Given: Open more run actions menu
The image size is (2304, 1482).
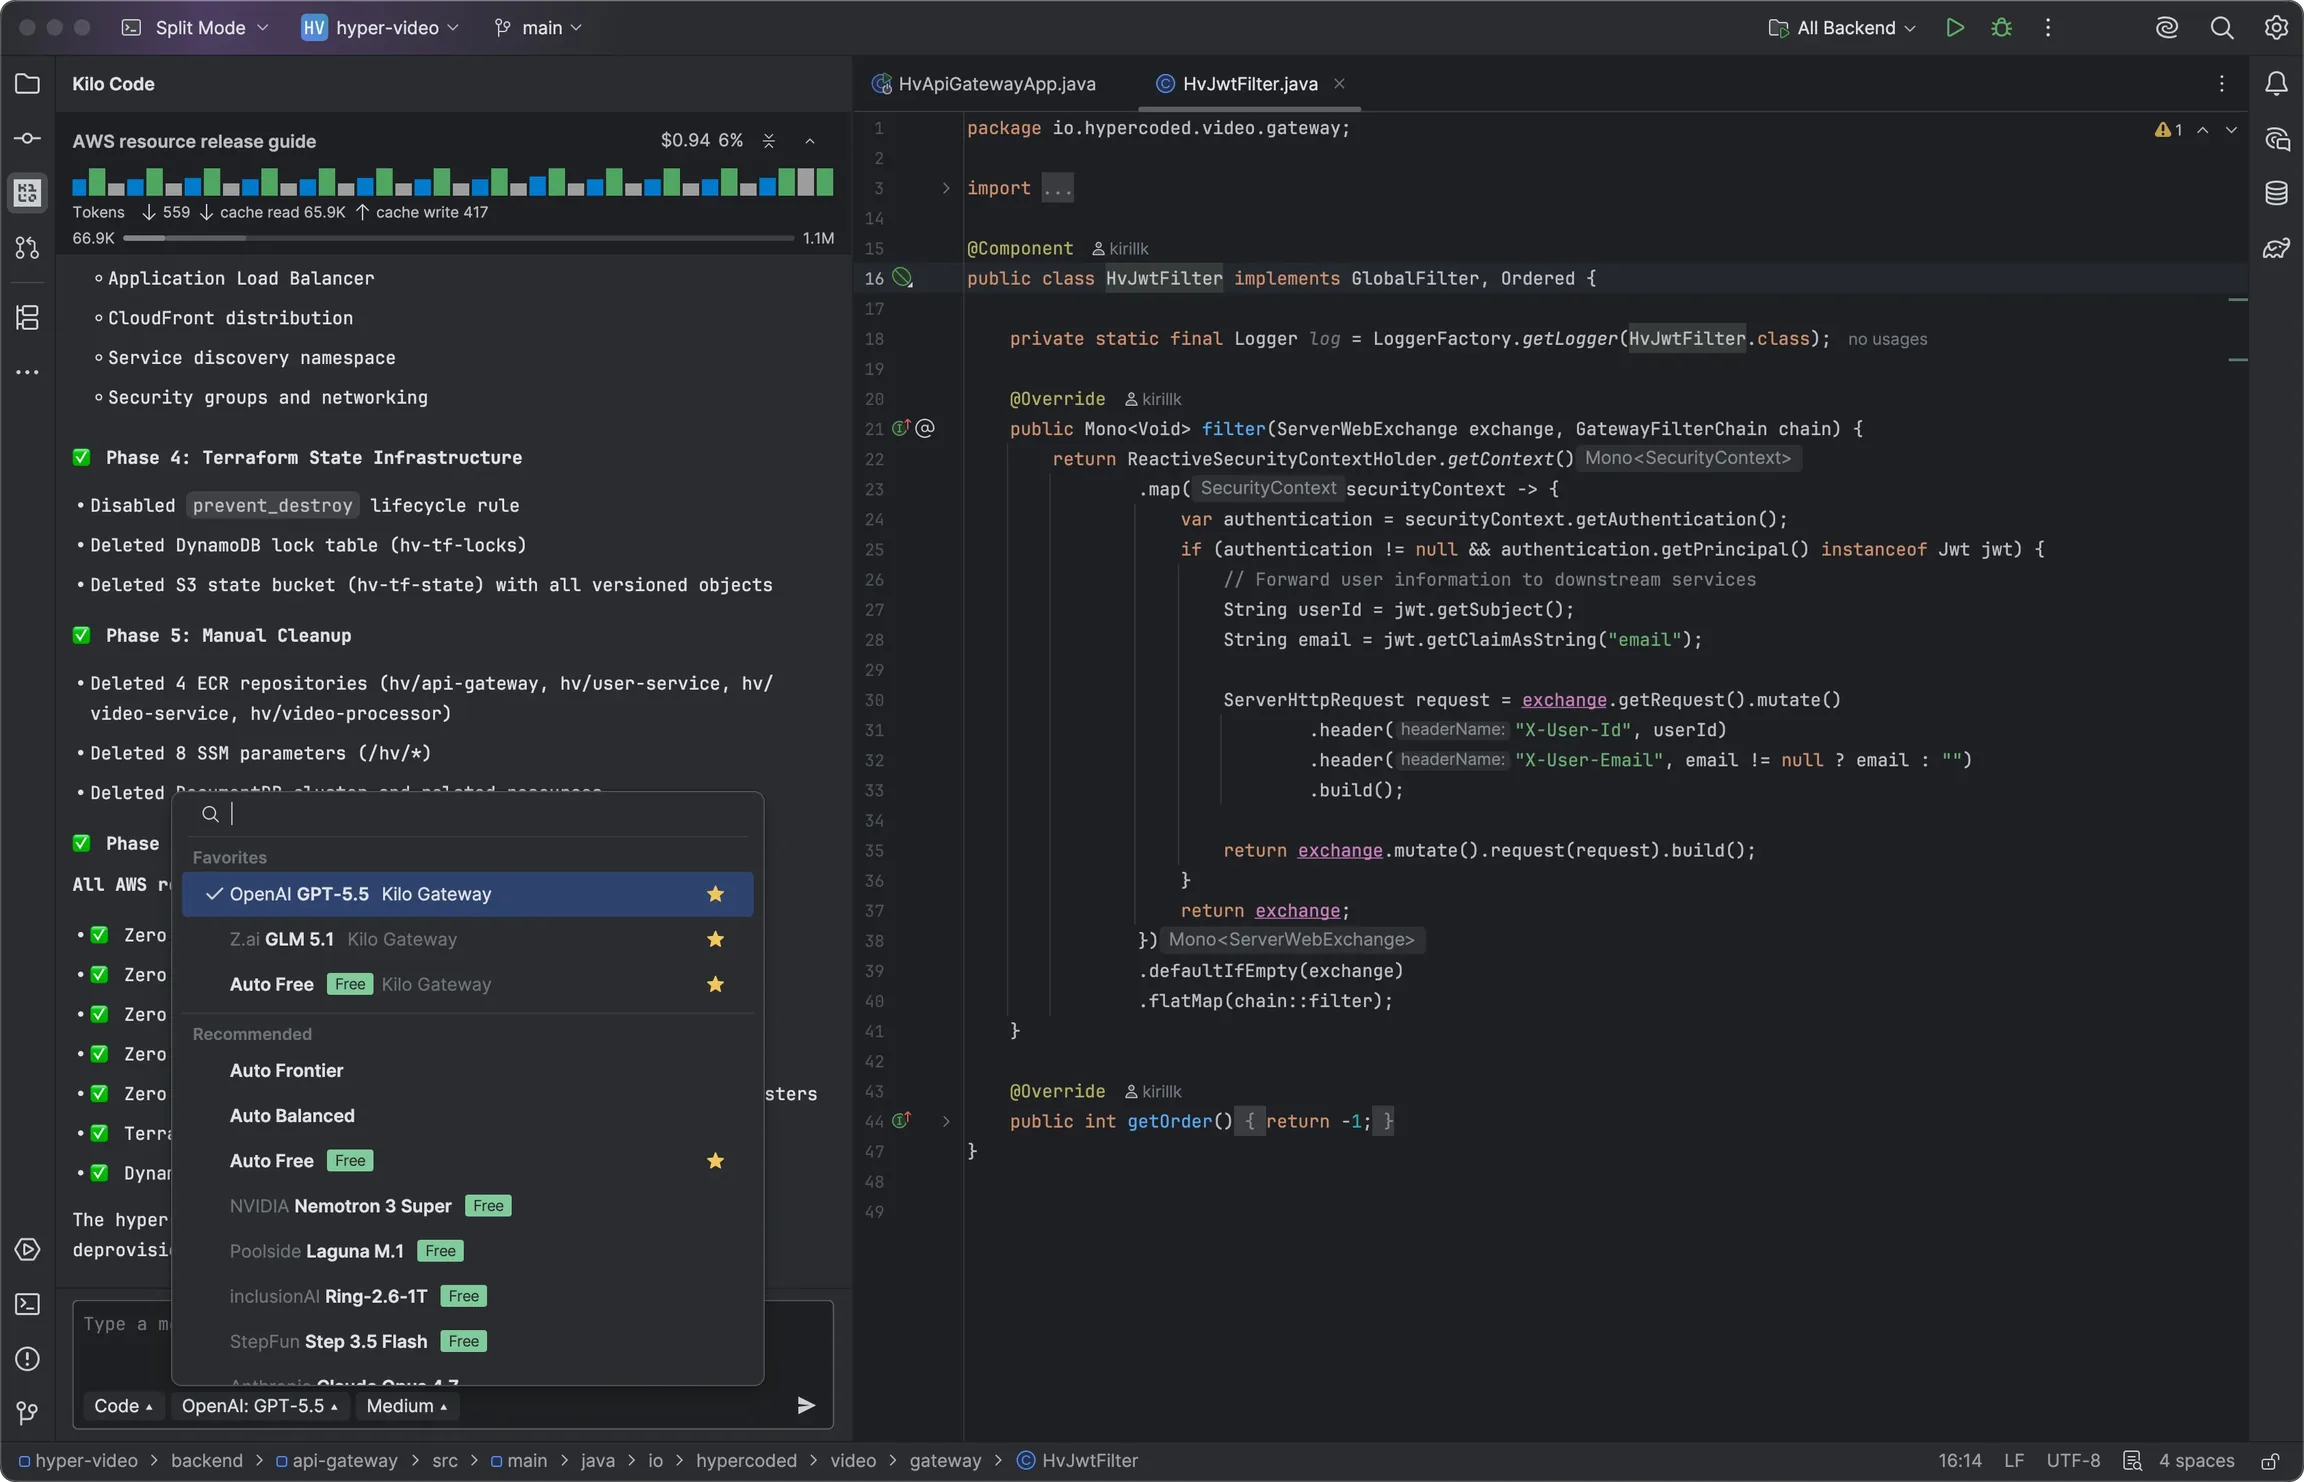Looking at the screenshot, I should [2048, 28].
